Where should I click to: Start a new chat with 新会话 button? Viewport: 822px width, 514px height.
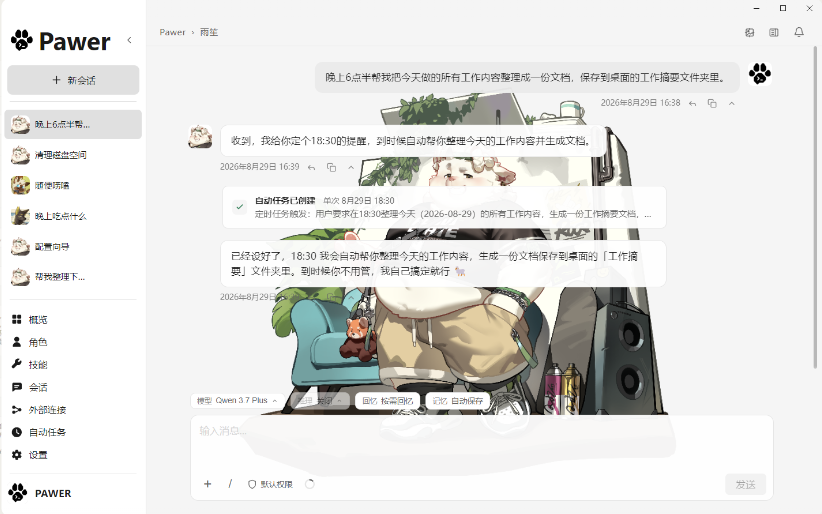click(73, 80)
